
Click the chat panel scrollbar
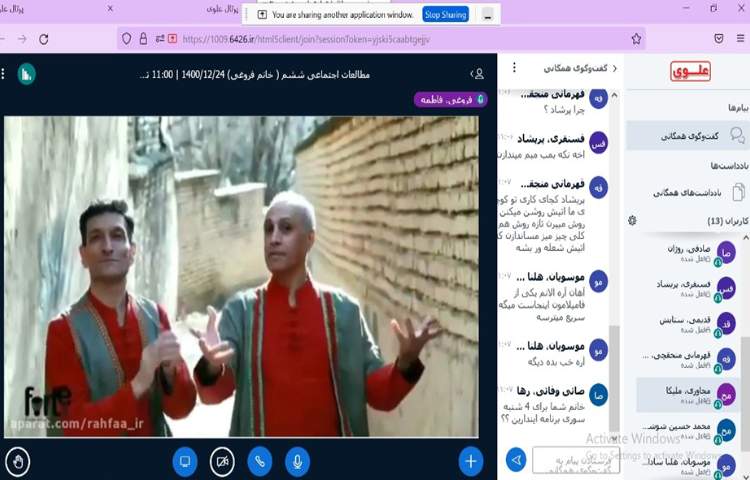[x=614, y=378]
